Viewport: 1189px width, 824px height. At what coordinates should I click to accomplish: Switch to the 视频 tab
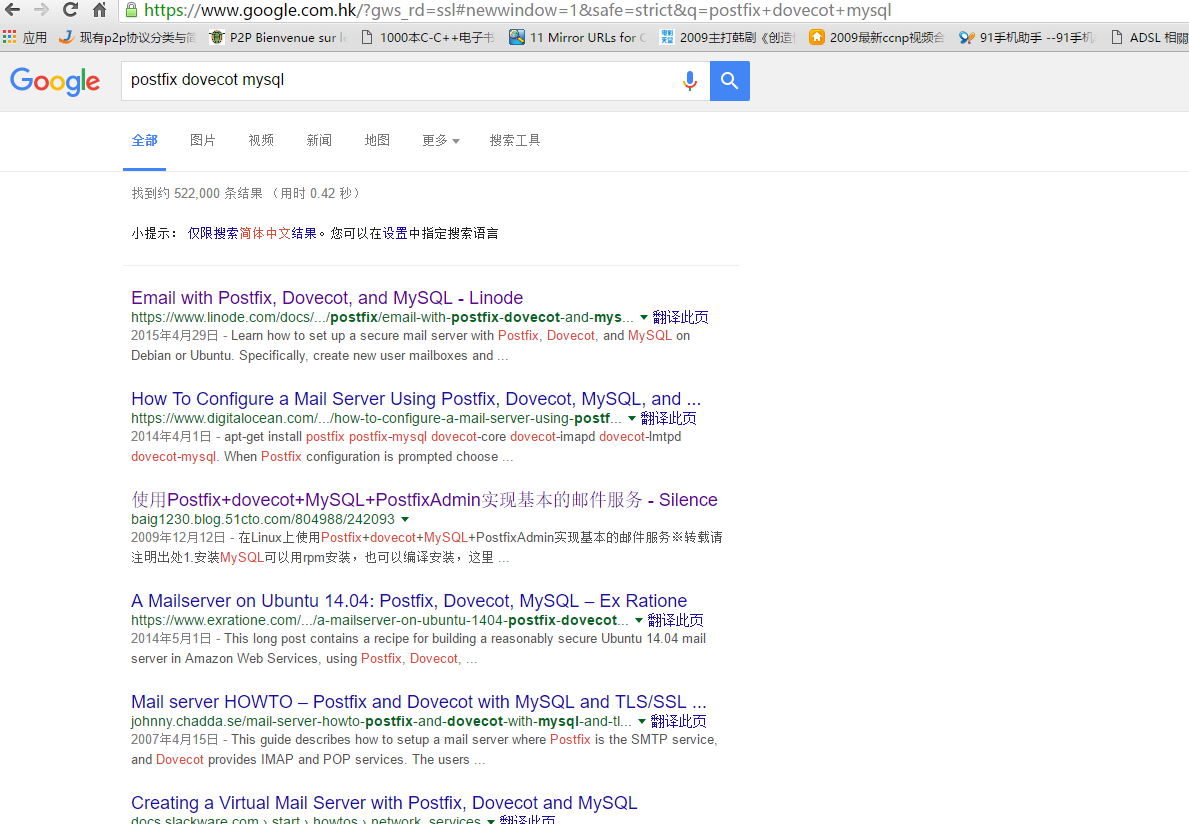coord(261,140)
